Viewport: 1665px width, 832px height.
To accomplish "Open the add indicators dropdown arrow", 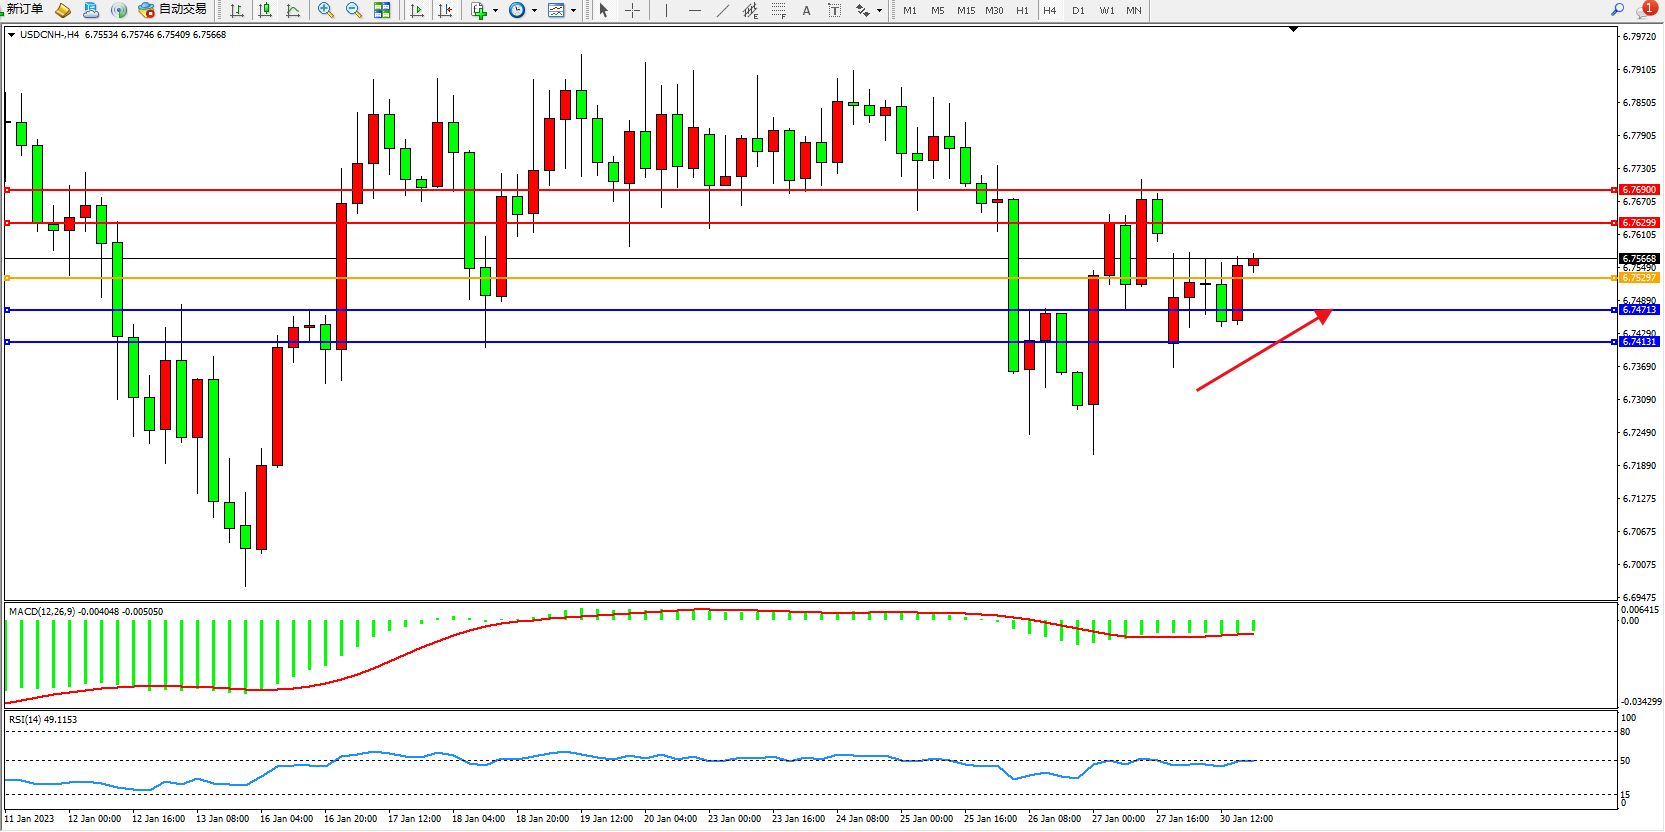I will tap(495, 11).
